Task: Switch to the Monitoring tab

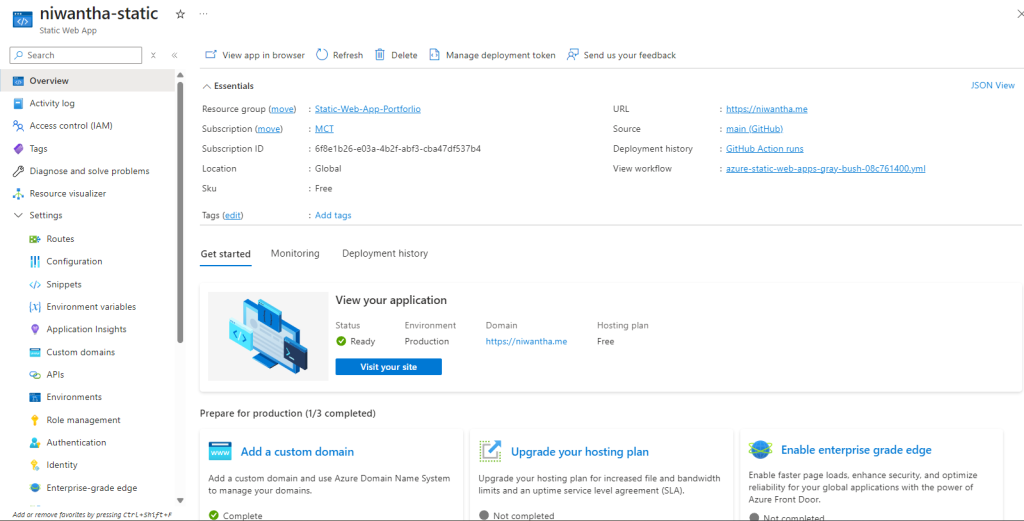Action: (x=295, y=254)
